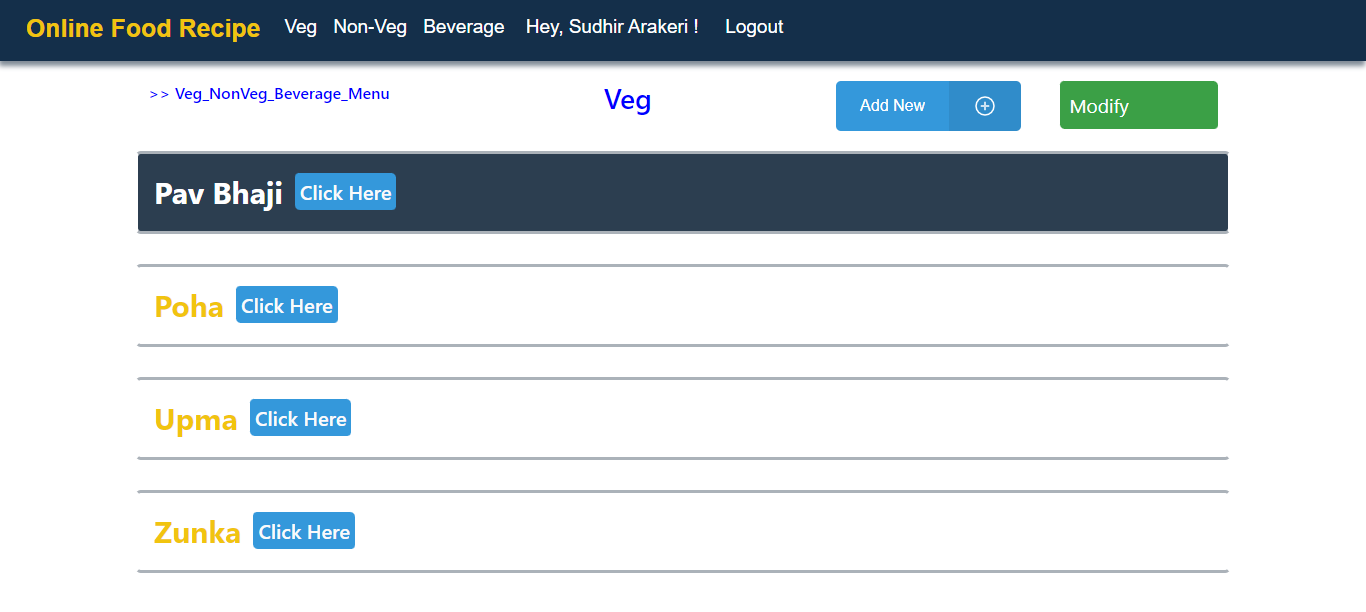Screen dimensions: 1366x612
Task: Click the Veg page heading
Action: click(627, 100)
